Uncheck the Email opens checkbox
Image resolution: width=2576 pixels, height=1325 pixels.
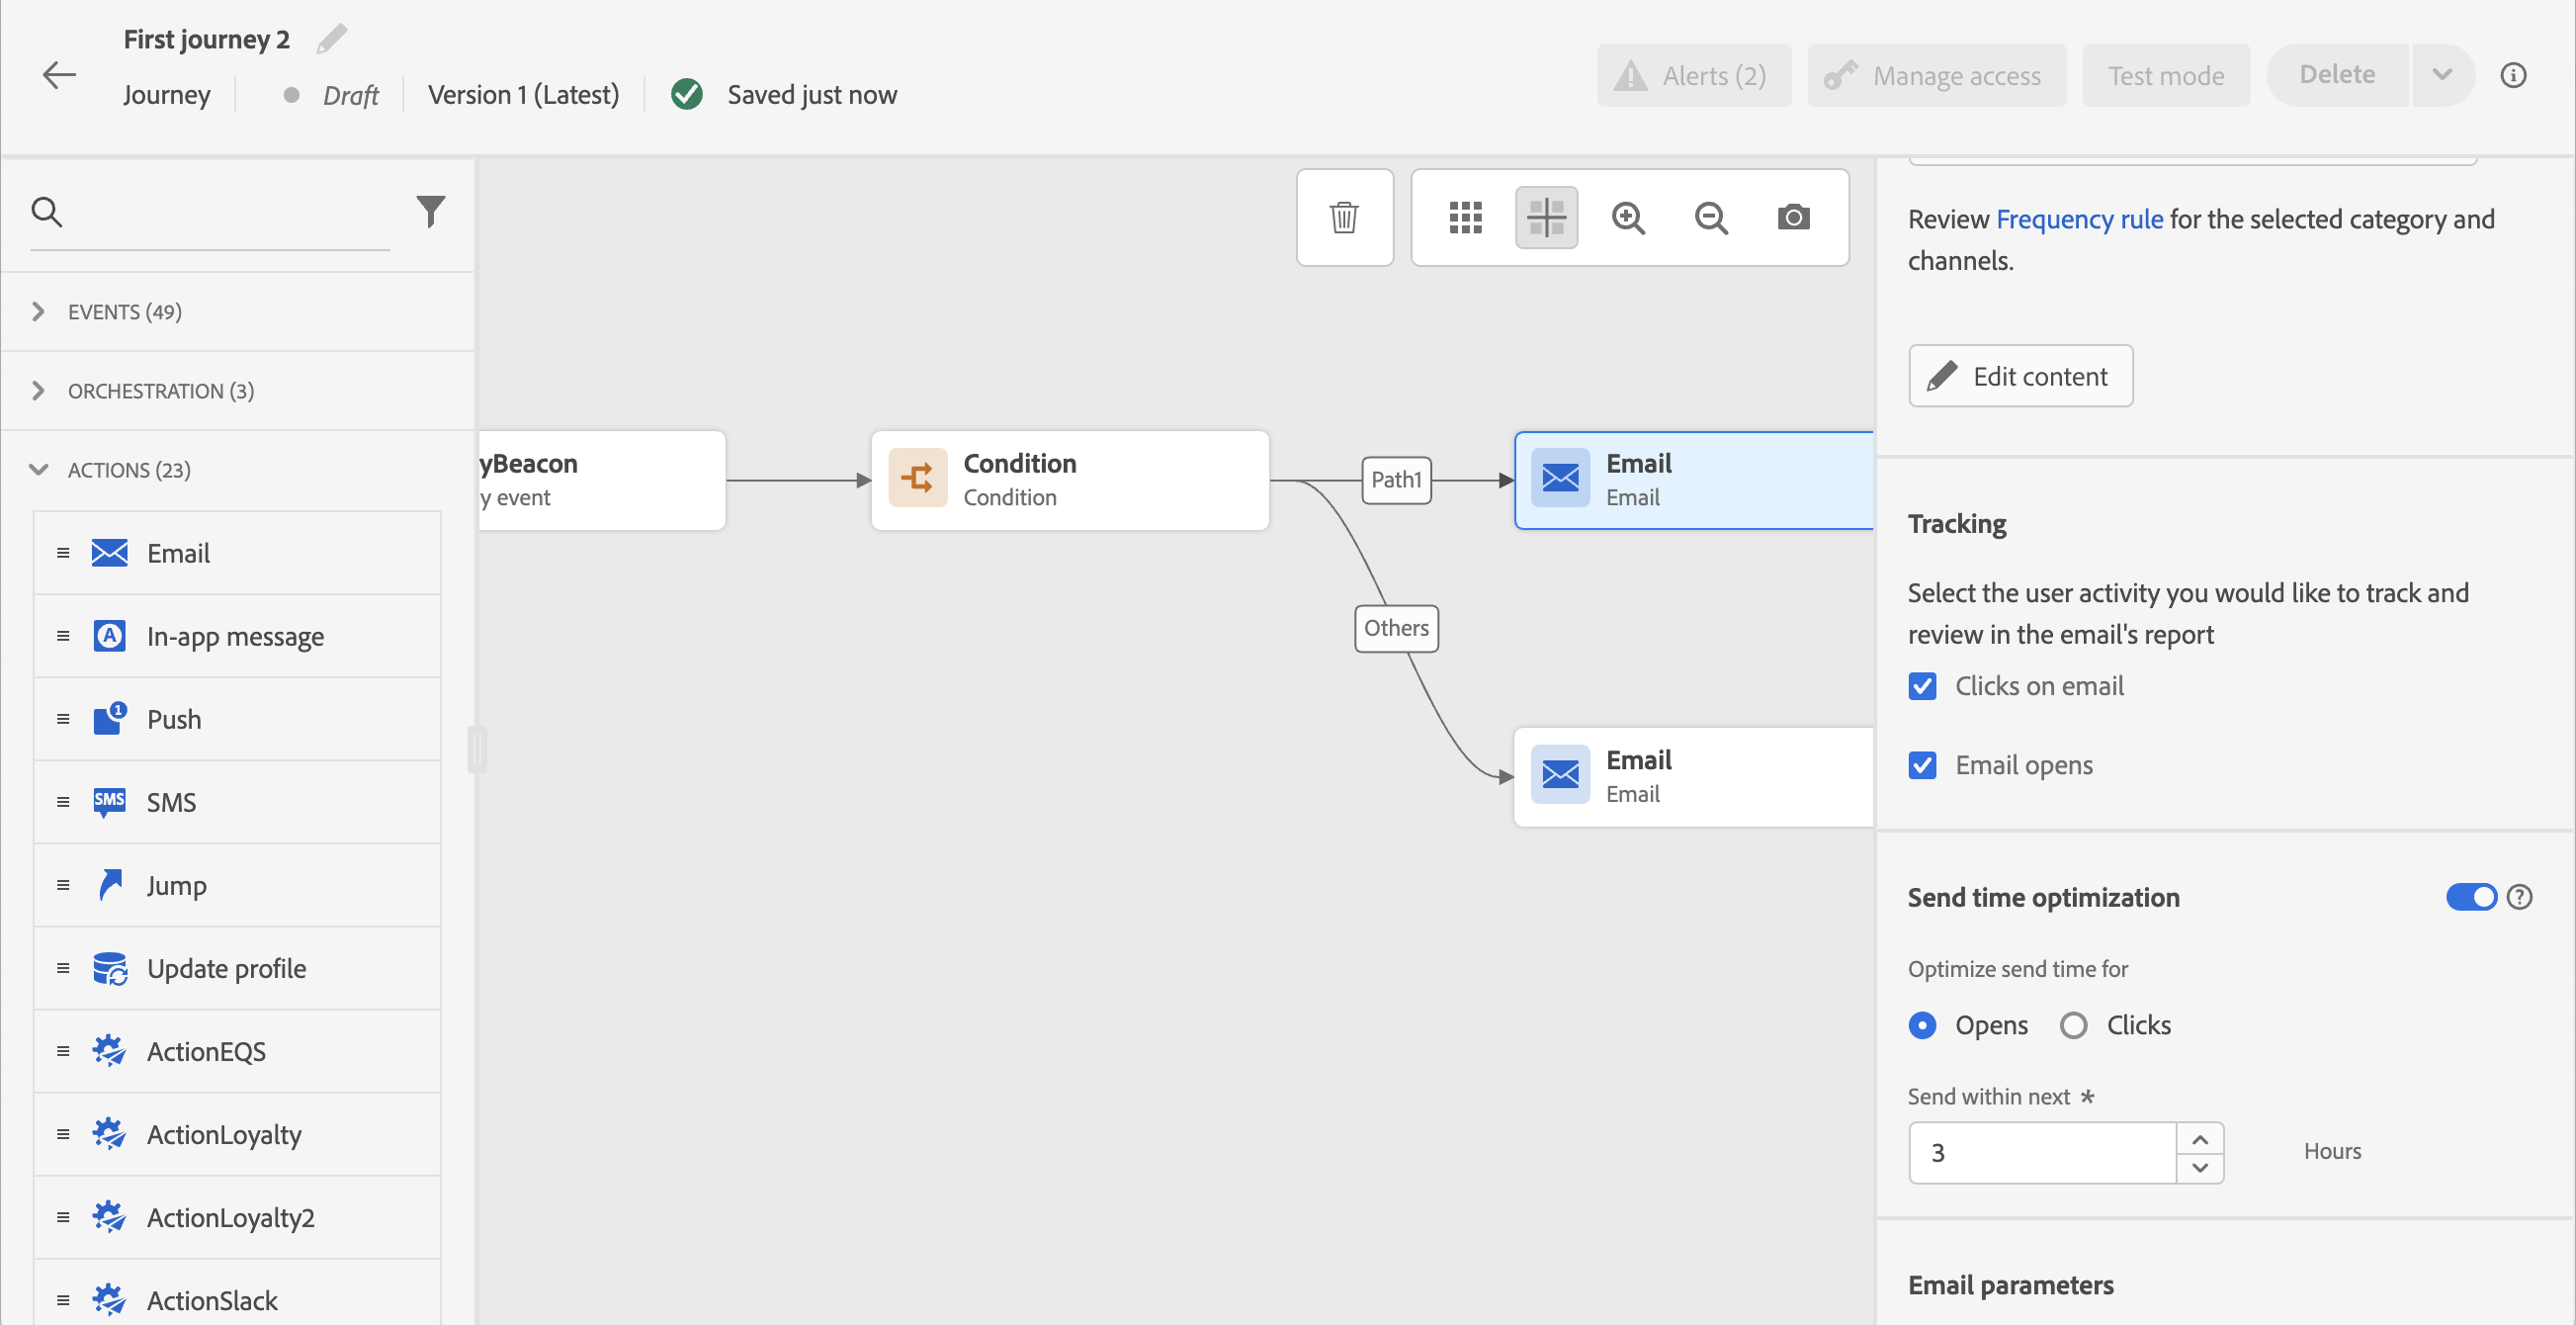1922,765
